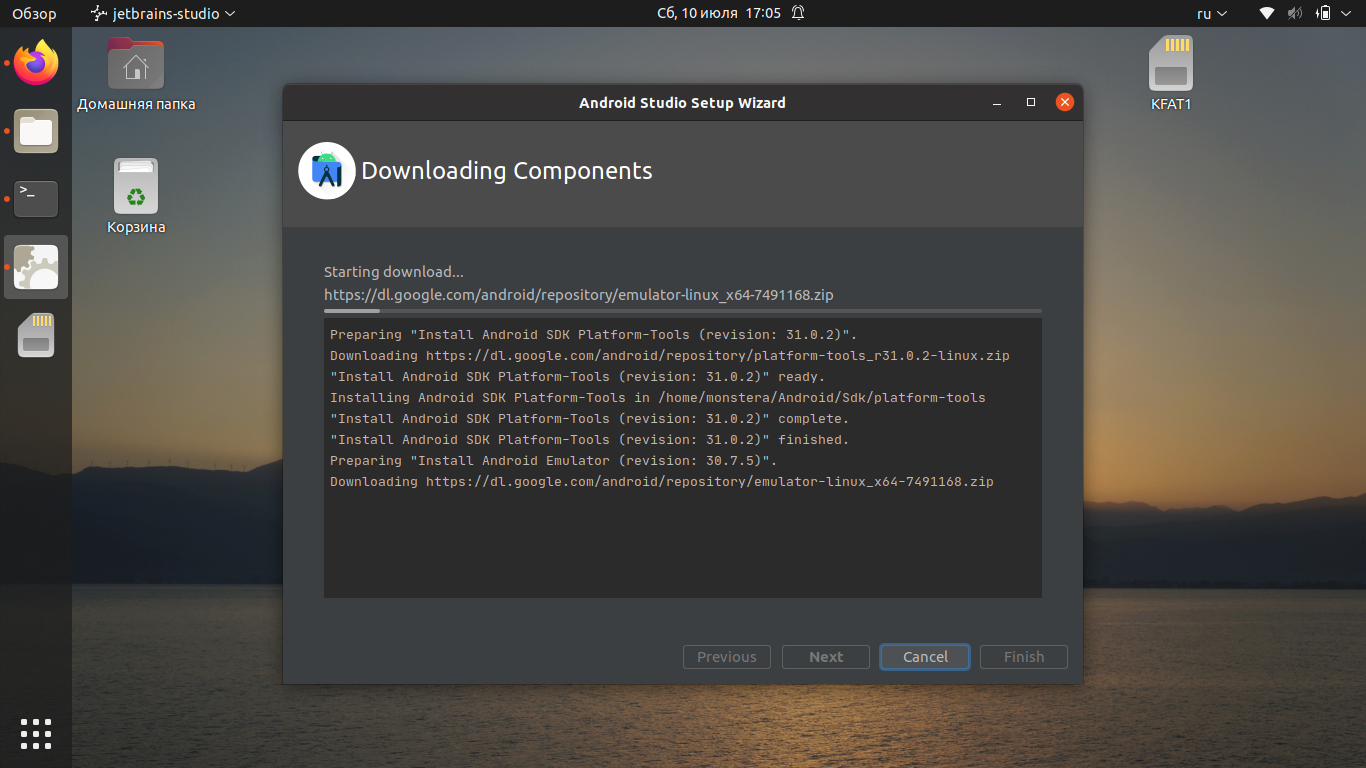The width and height of the screenshot is (1366, 768).
Task: Expand the jetbrains-studio app menu
Action: point(163,14)
